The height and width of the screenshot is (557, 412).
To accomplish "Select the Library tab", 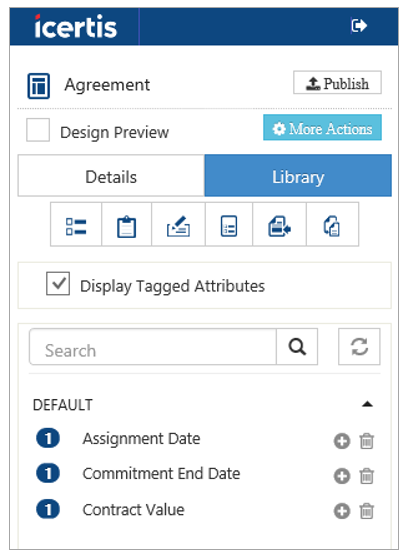I will click(298, 175).
